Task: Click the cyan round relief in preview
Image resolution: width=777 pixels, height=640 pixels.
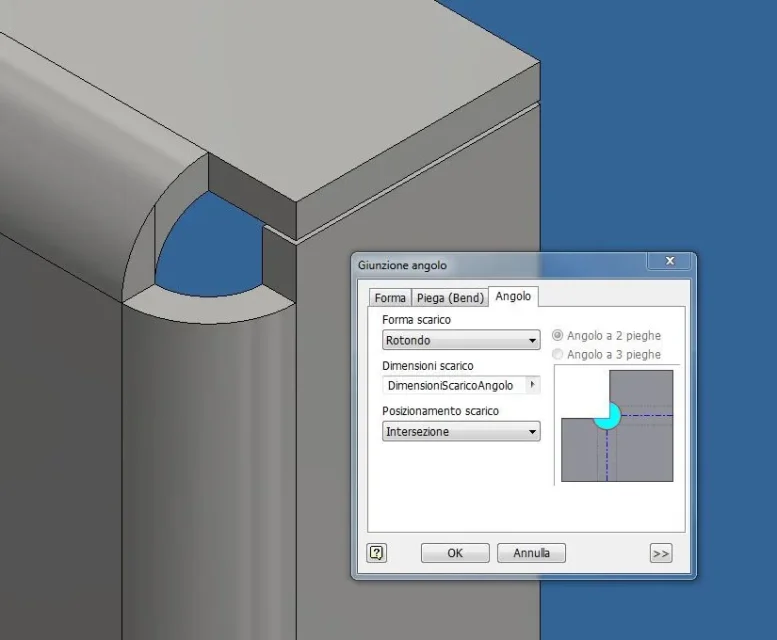Action: tap(608, 416)
